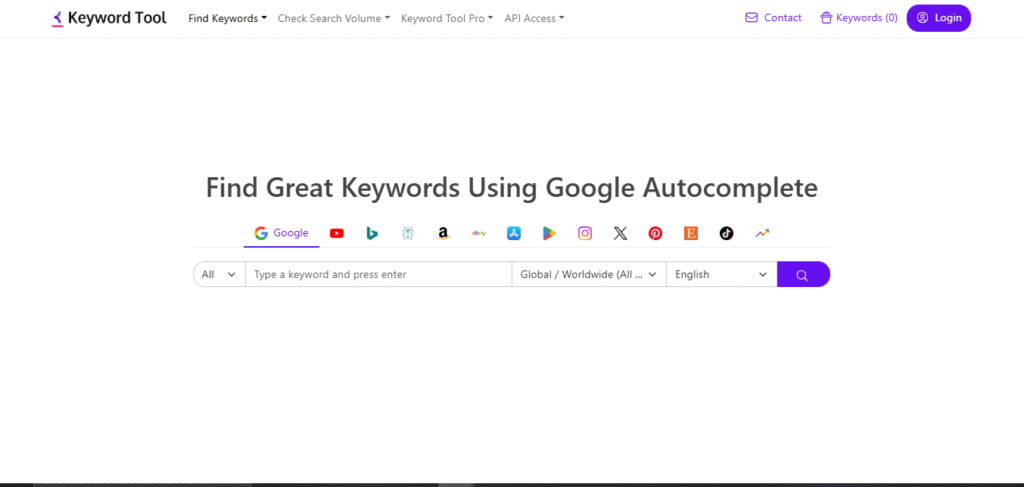Switch to the Pinterest keyword tab
The image size is (1024, 487).
[656, 233]
